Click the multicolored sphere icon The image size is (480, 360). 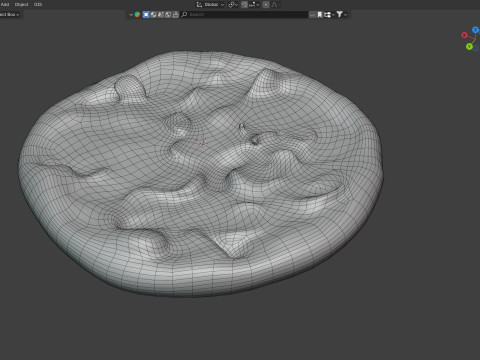pos(137,14)
